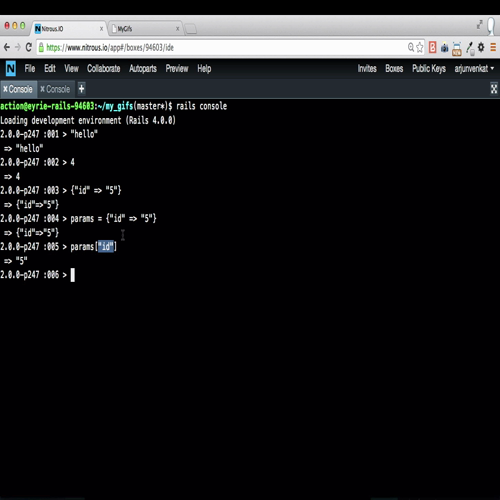Add a new console tab with the plus
Viewport: 500px width, 500px height.
[x=81, y=89]
